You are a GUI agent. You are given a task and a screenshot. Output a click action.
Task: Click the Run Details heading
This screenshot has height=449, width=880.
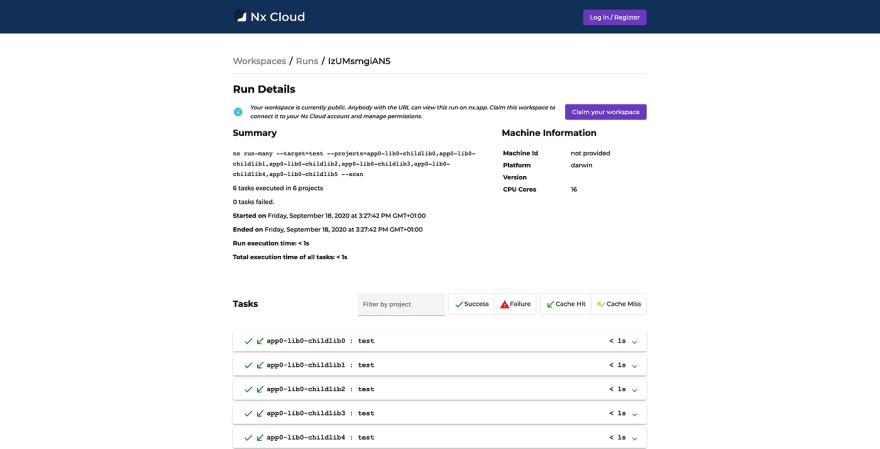(x=264, y=89)
